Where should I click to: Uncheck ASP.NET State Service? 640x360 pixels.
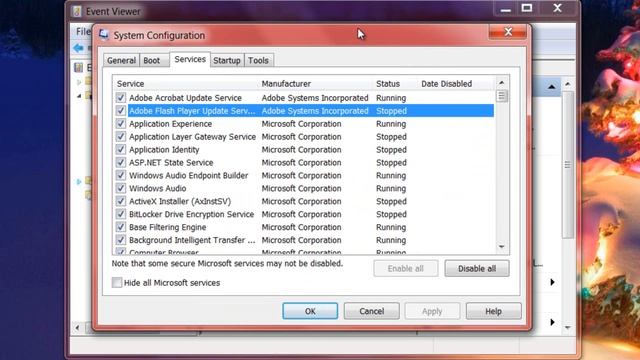(120, 162)
